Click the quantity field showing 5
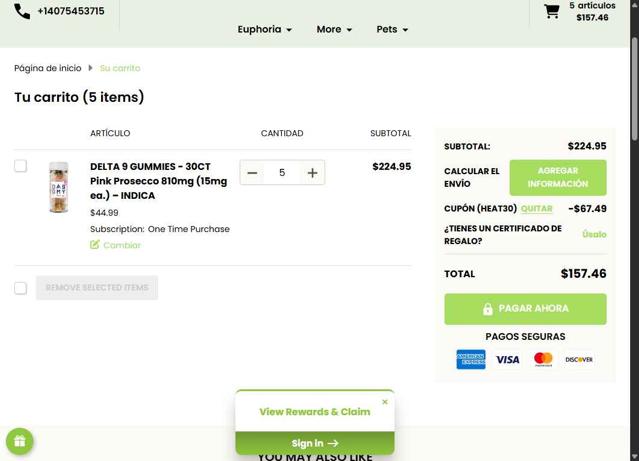The image size is (639, 461). [x=282, y=173]
